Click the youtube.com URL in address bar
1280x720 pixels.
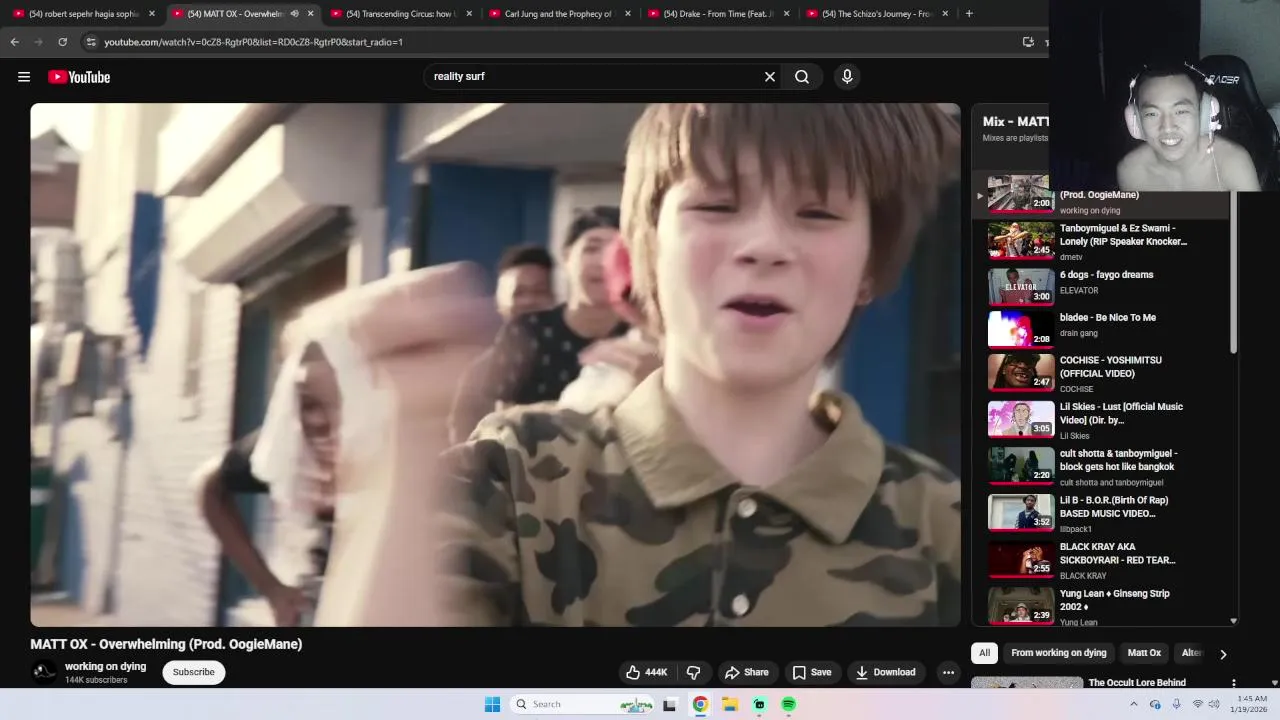point(253,42)
